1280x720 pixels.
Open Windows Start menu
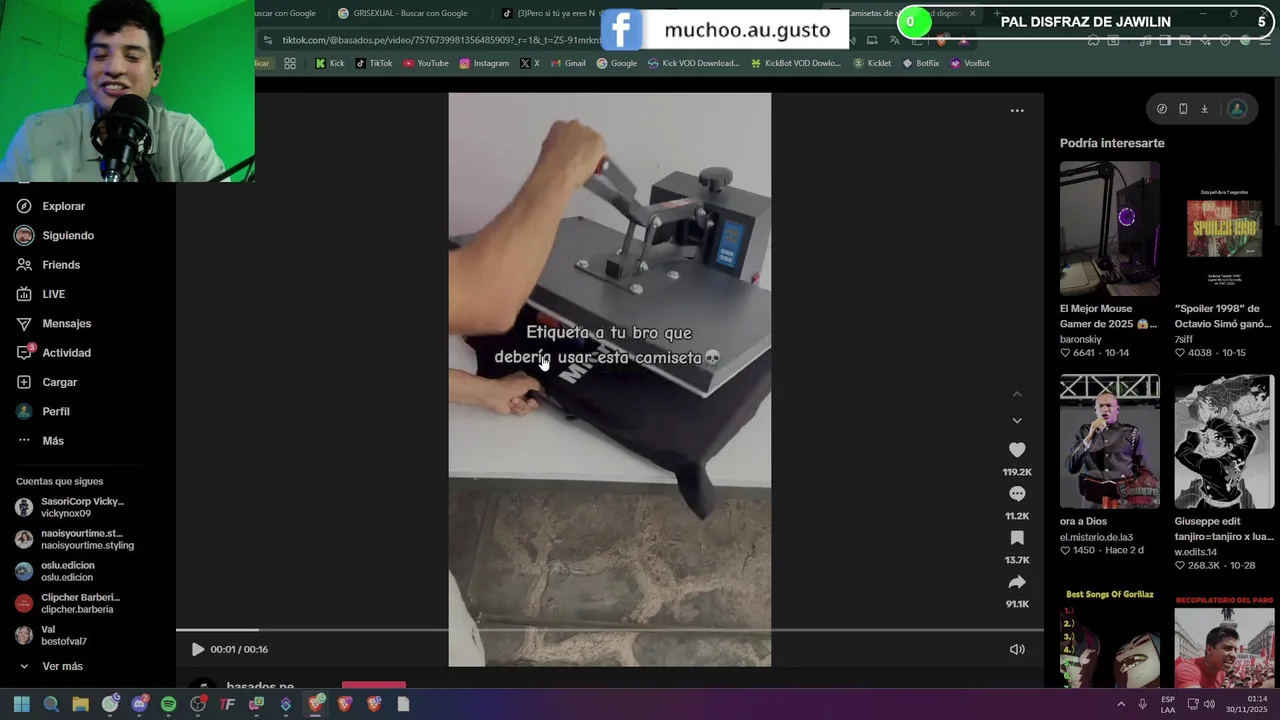tap(21, 704)
